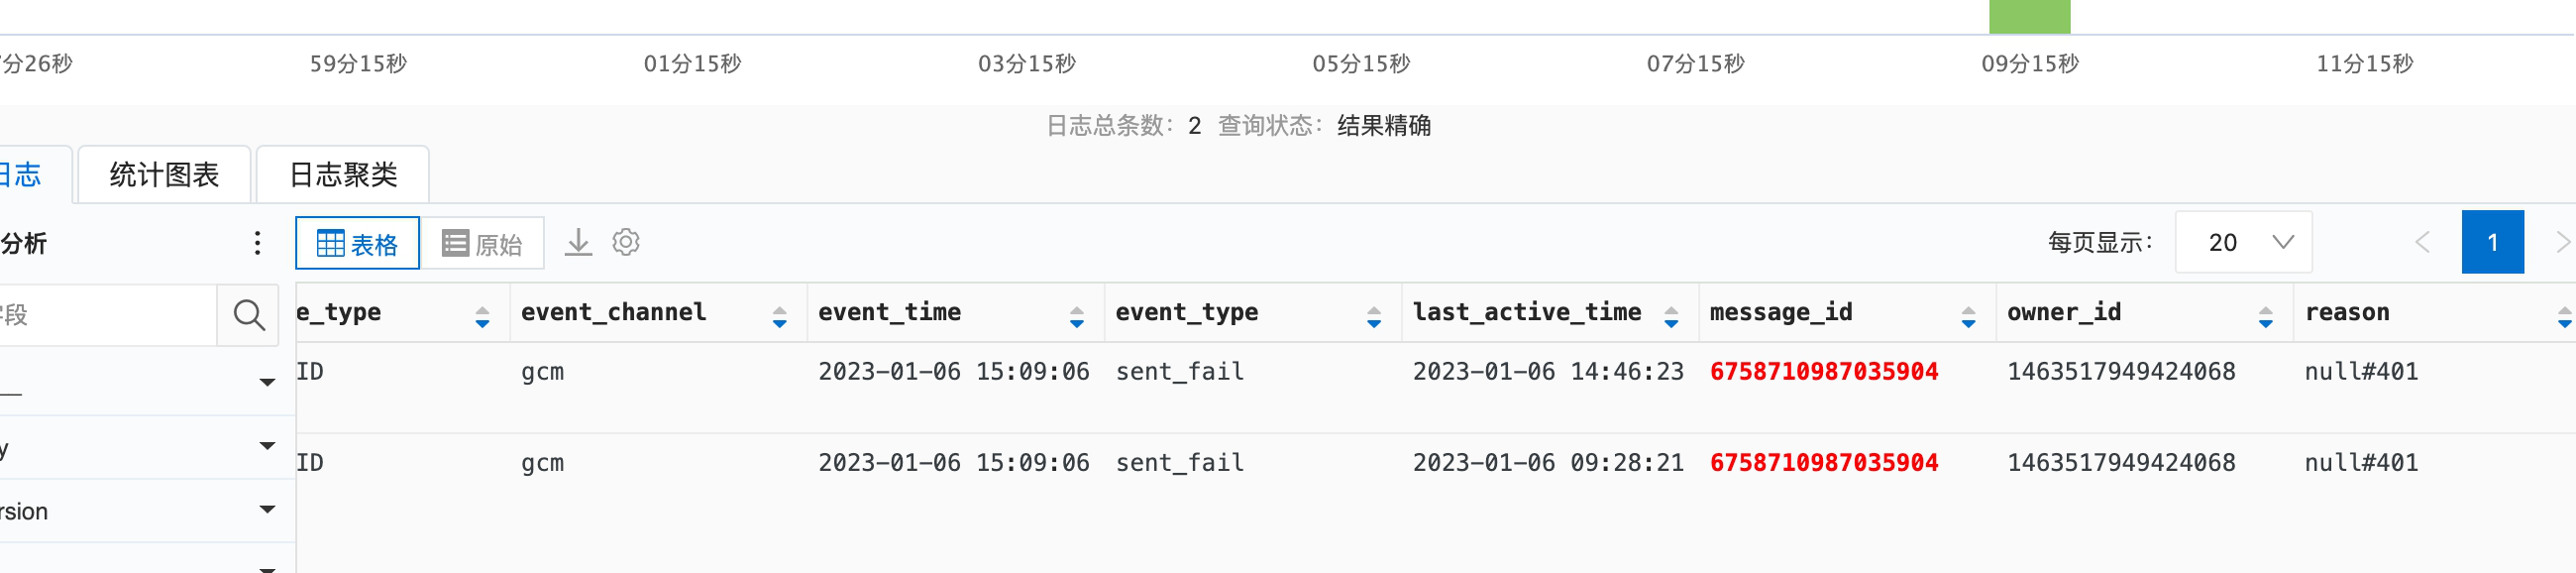
Task: Switch to table (表格) view
Action: pyautogui.click(x=357, y=243)
